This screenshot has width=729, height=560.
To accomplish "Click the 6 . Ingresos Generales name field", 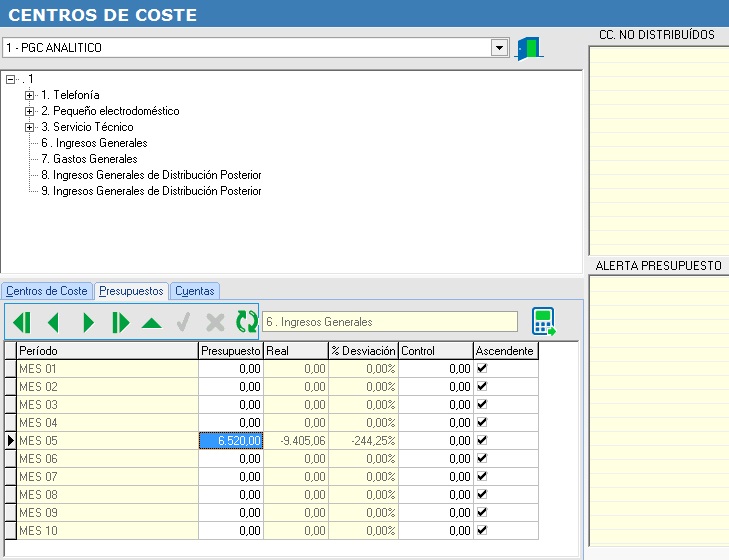I will coord(390,322).
